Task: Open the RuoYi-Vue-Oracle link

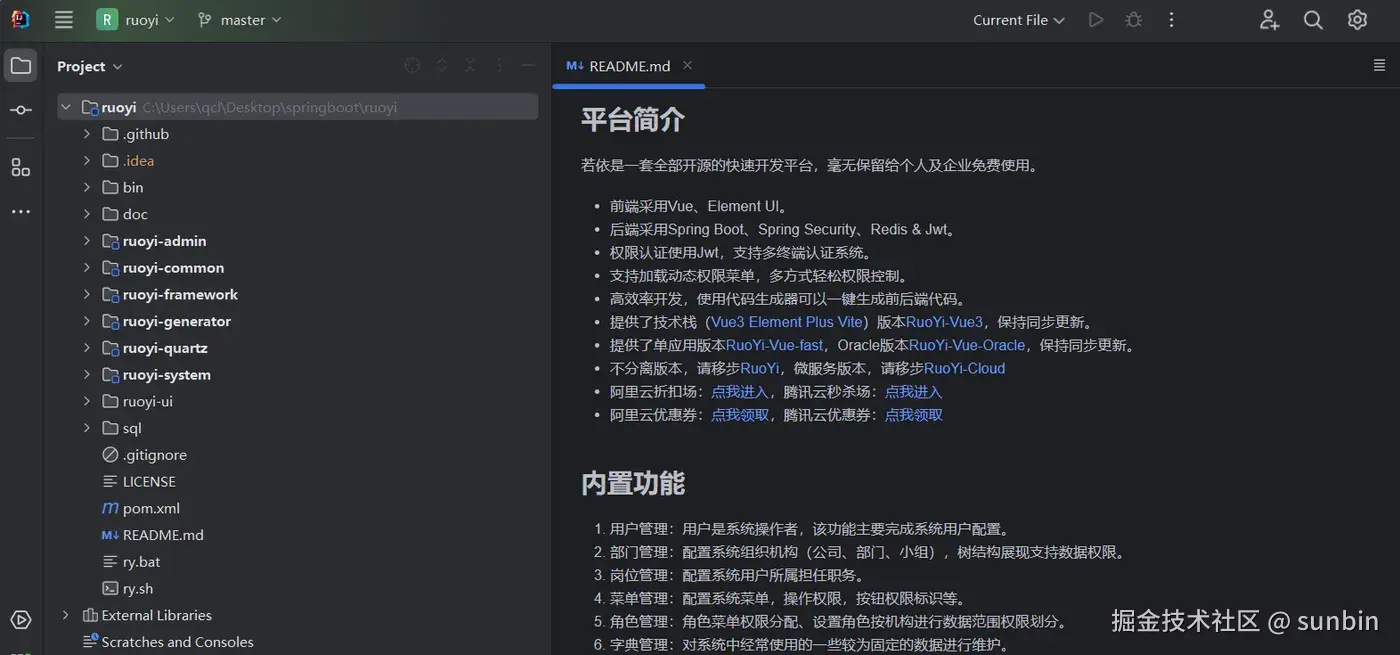Action: [967, 345]
